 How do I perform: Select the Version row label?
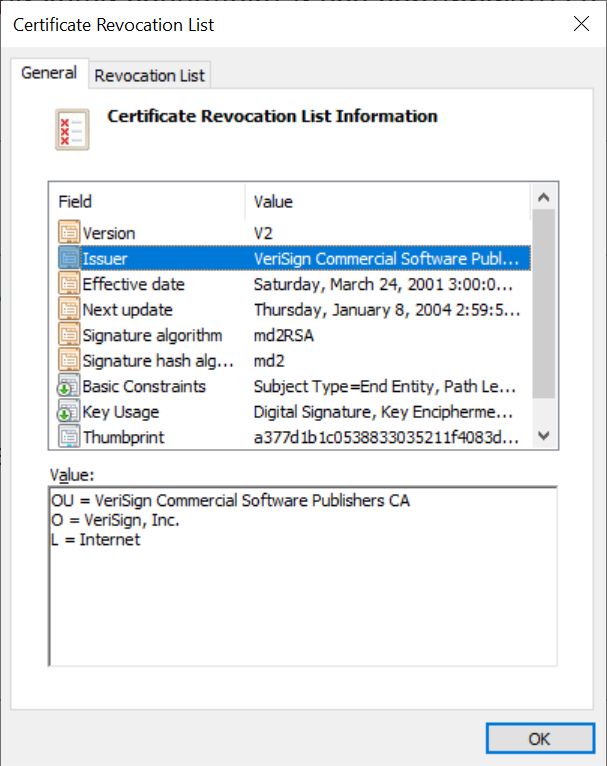coord(108,233)
